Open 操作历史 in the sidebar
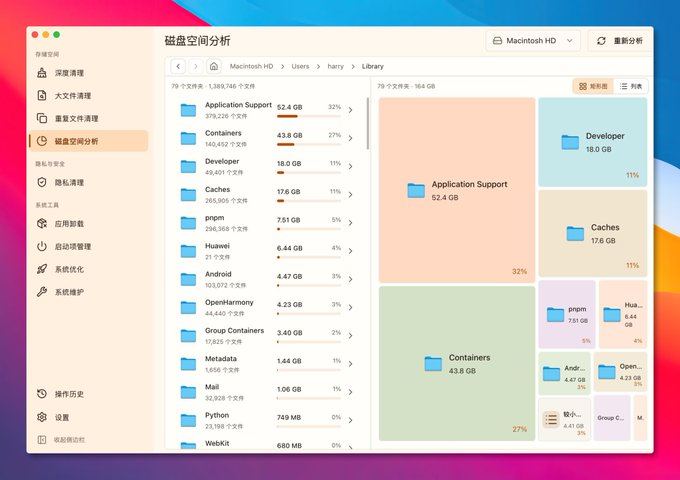This screenshot has width=680, height=480. tap(88, 394)
